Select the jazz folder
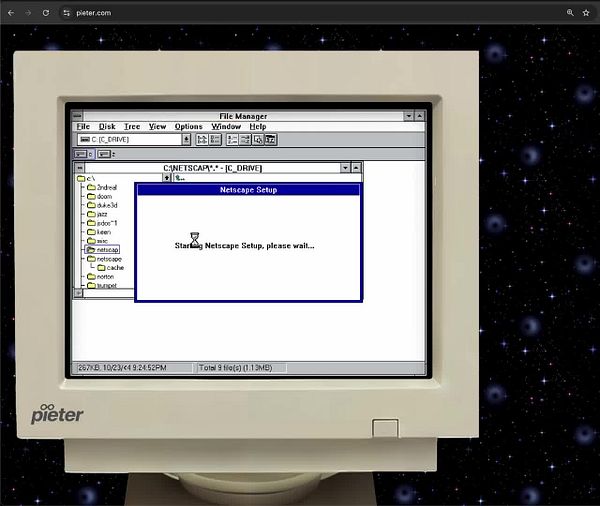Screen dimensions: 600x506 (98, 214)
